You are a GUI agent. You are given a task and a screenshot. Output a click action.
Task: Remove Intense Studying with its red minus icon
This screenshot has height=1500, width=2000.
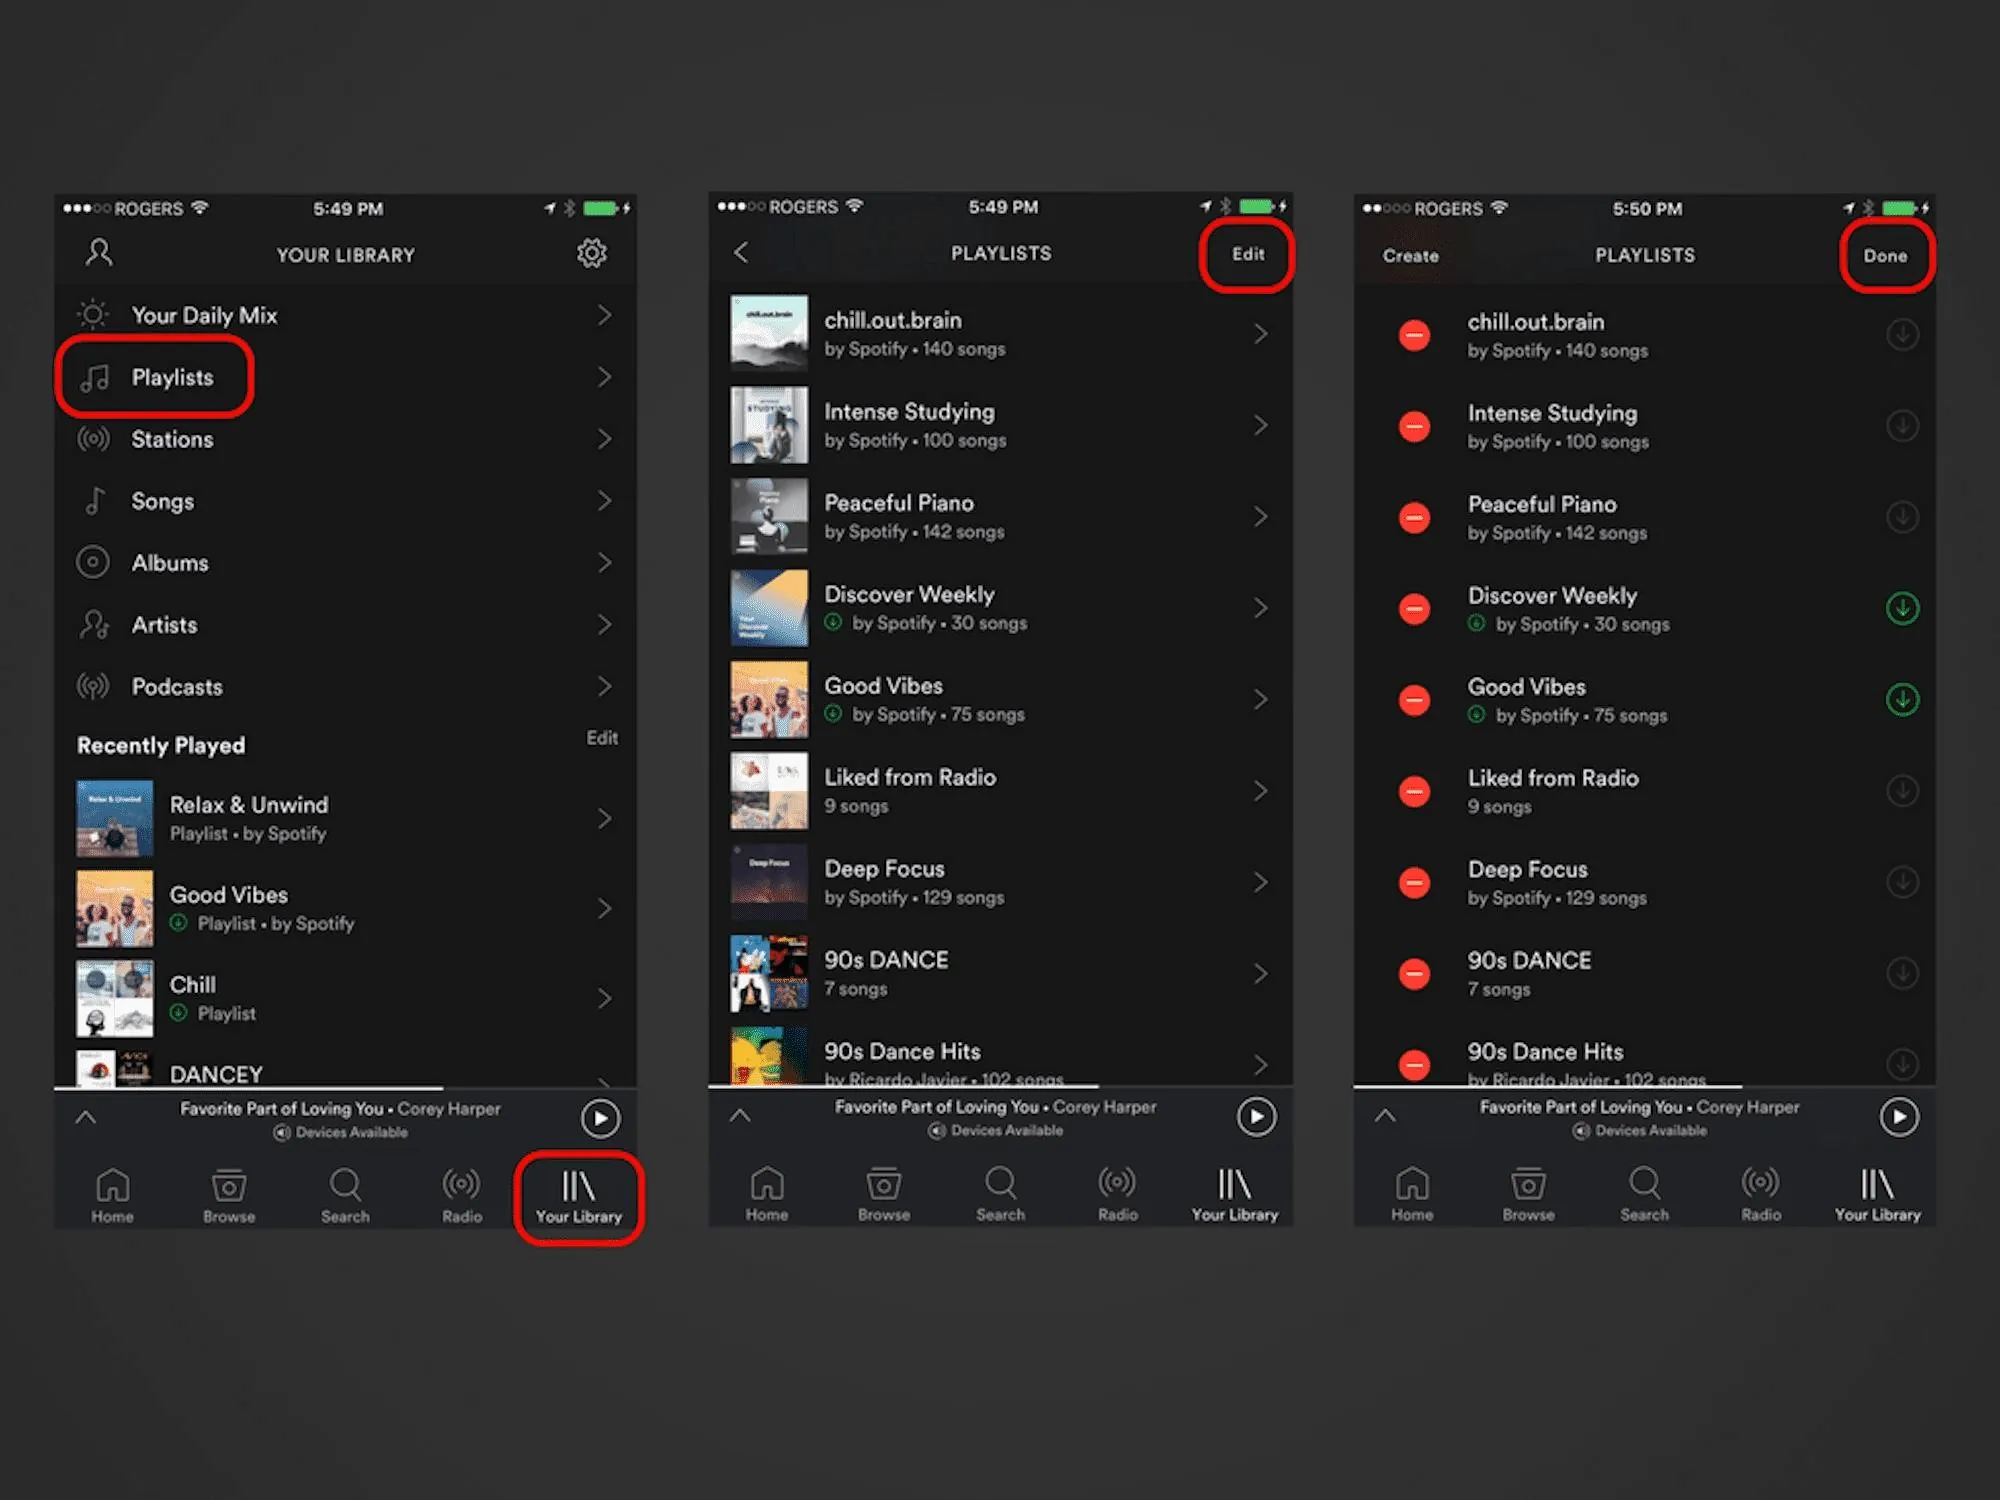point(1414,427)
